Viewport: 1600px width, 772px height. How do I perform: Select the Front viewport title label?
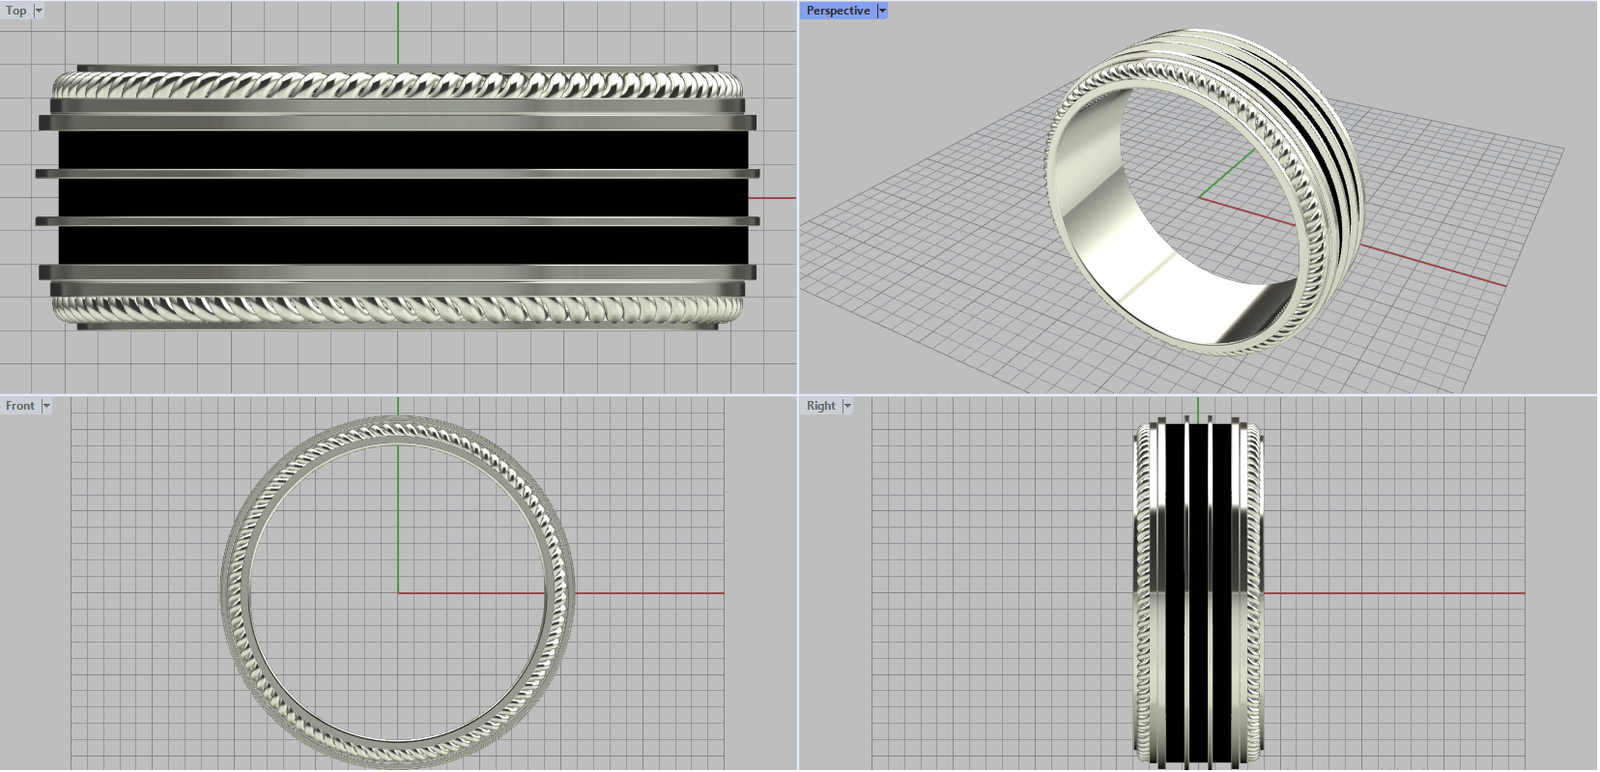point(20,406)
